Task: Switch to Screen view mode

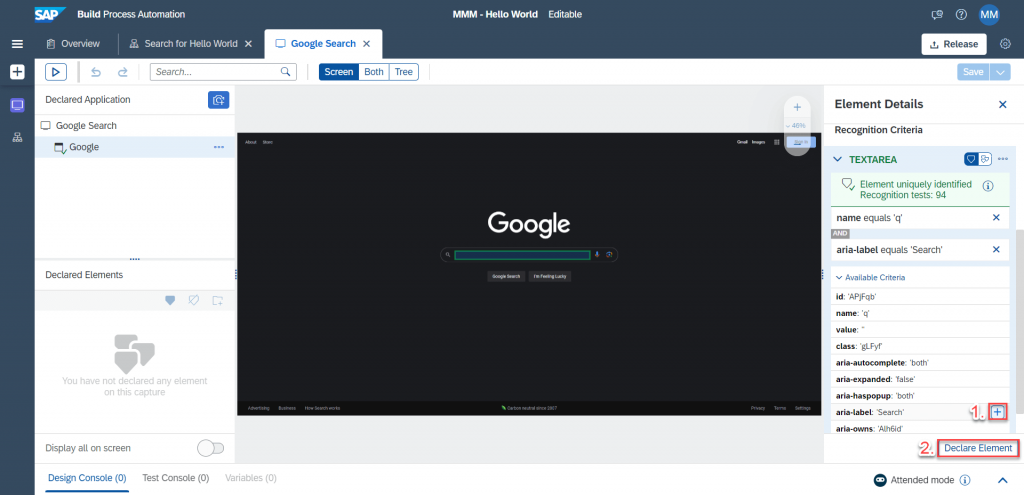Action: click(x=339, y=72)
